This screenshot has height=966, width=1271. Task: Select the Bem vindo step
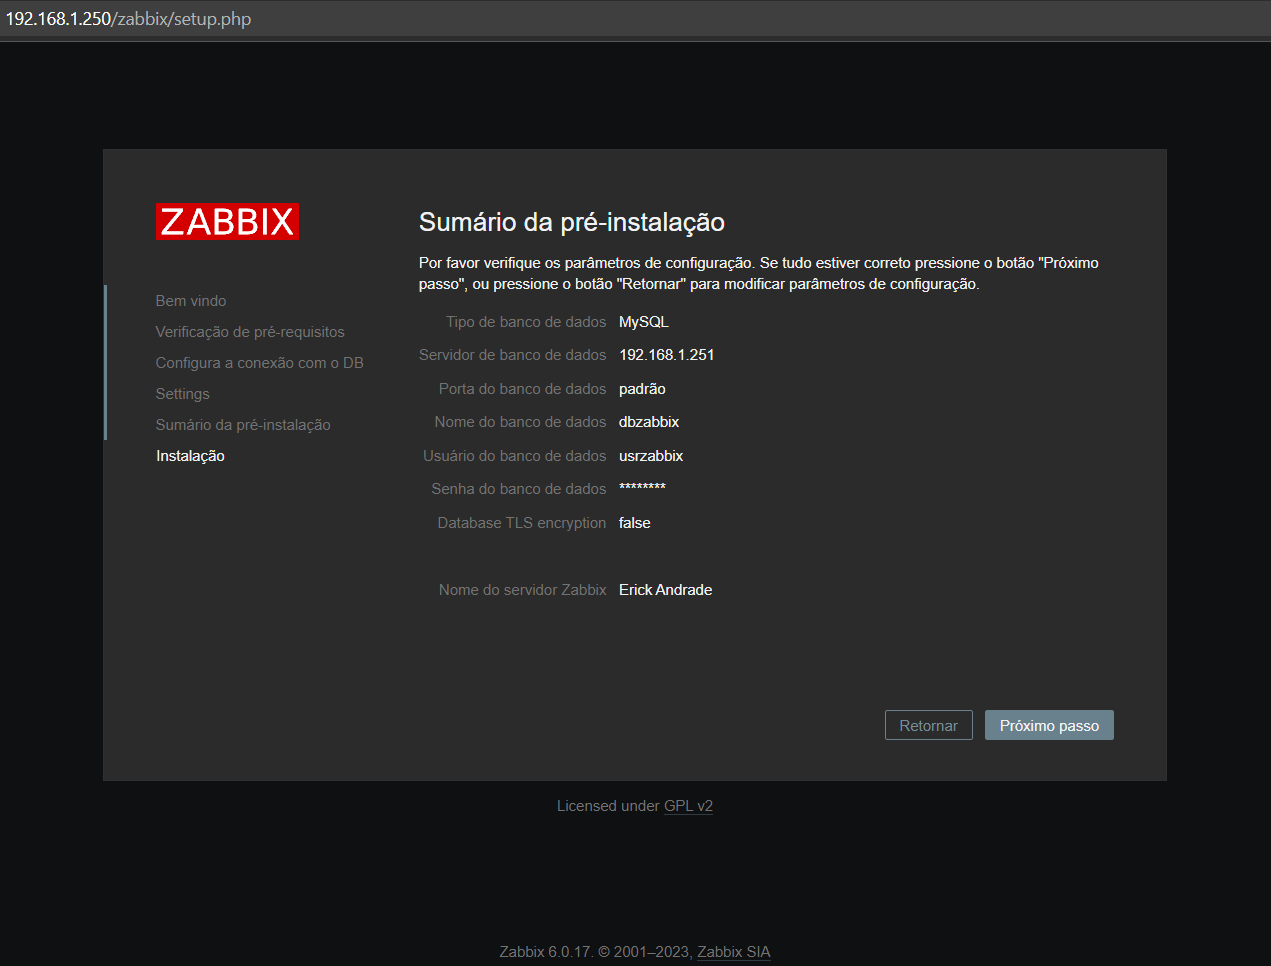[191, 301]
